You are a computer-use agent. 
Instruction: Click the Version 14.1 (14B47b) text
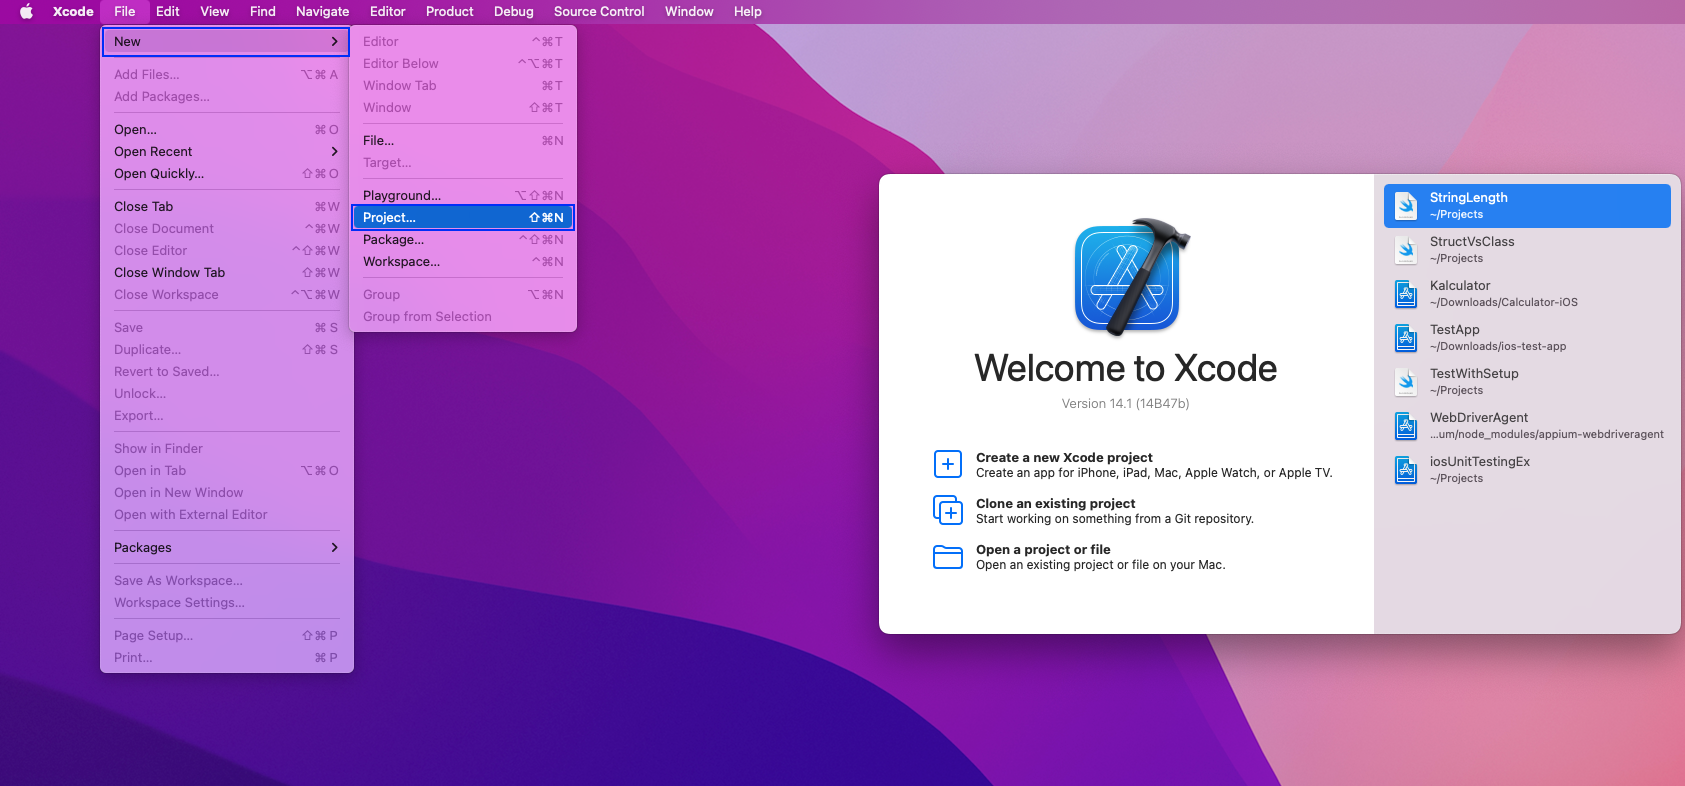point(1125,404)
